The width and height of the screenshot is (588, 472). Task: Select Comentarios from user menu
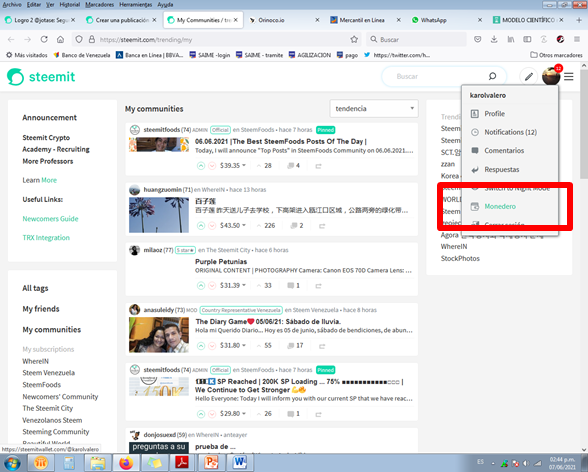[504, 151]
